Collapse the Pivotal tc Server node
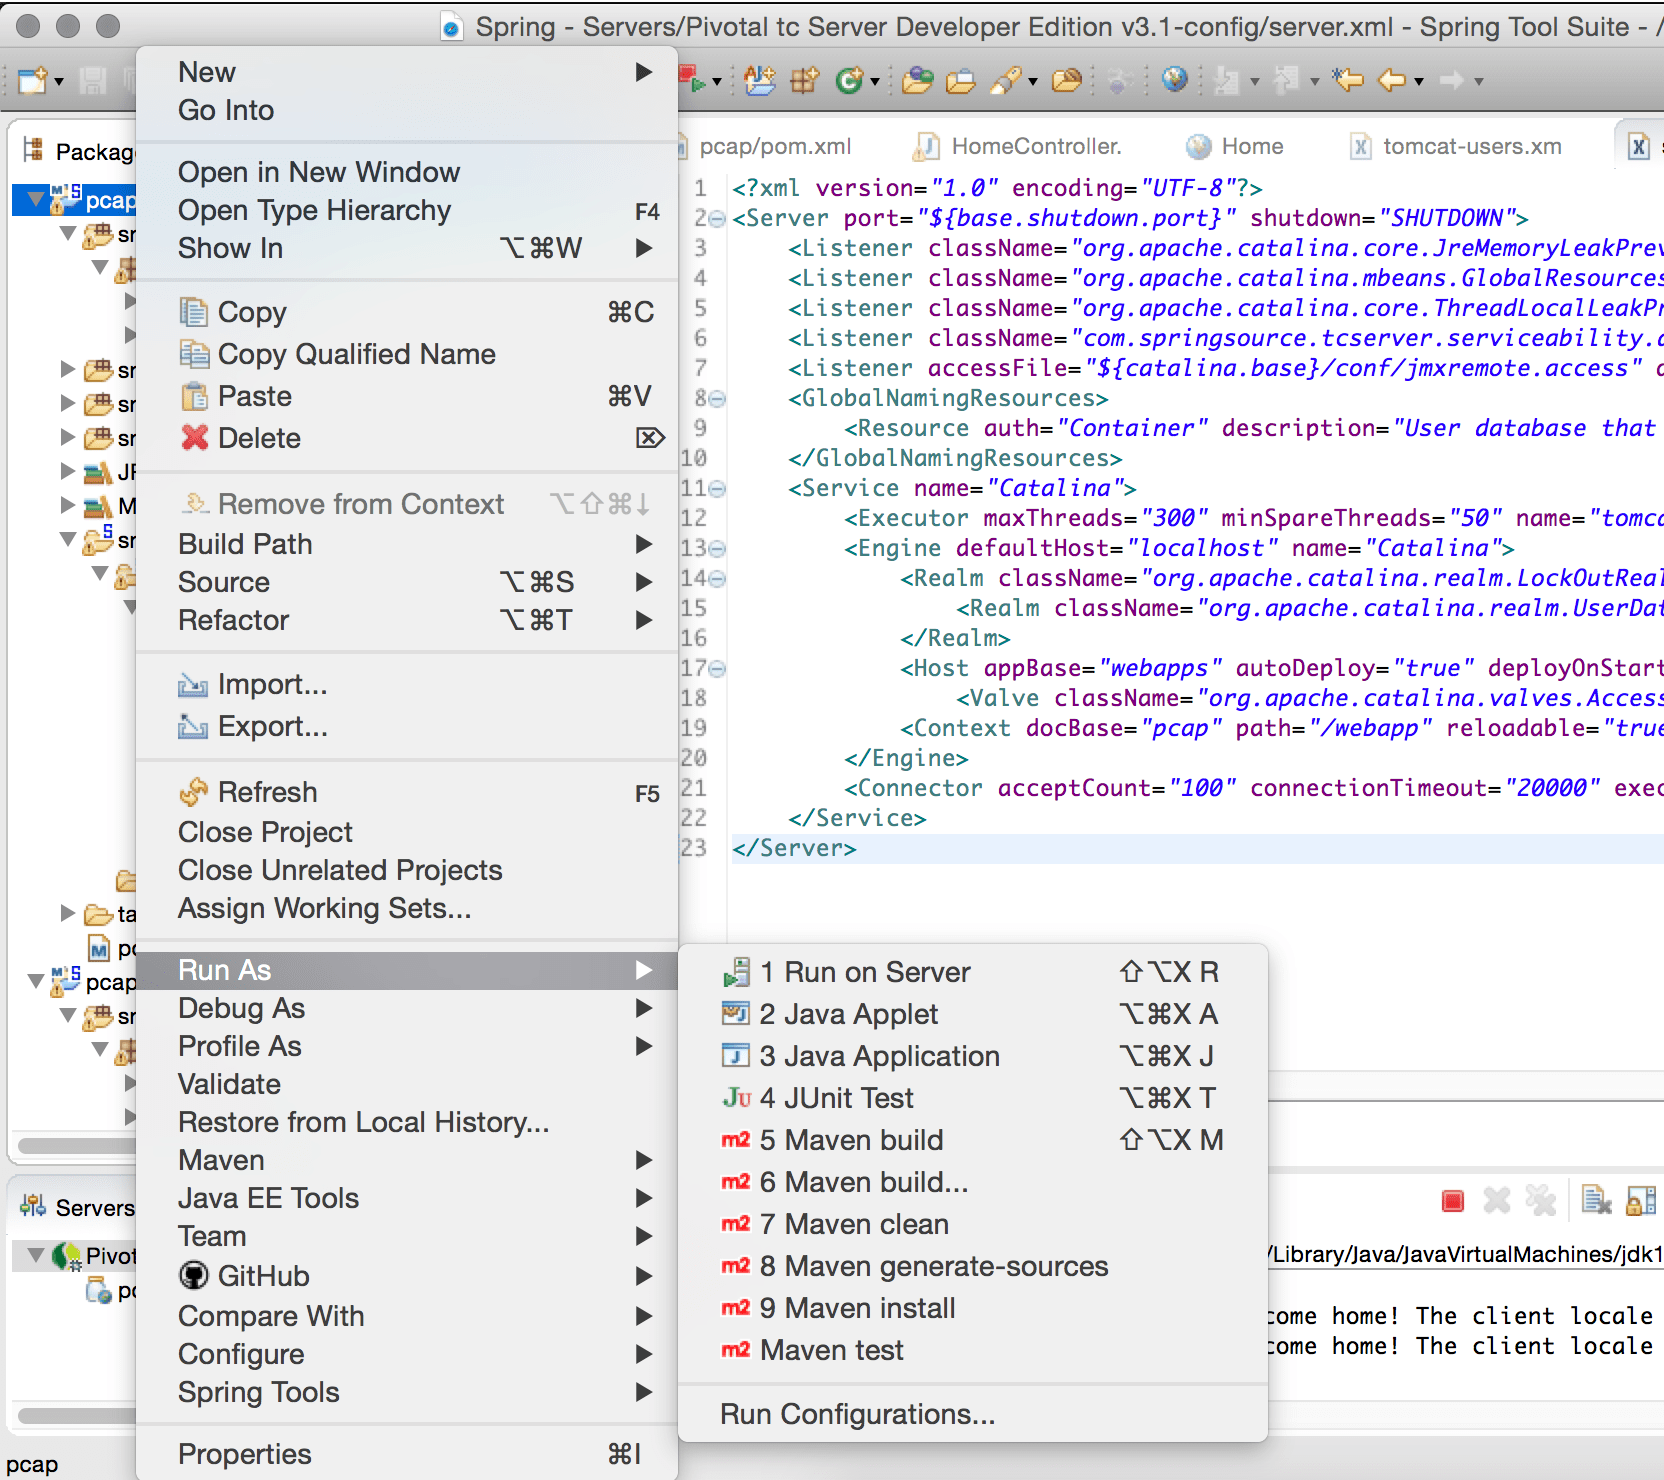1664x1480 pixels. [x=36, y=1254]
